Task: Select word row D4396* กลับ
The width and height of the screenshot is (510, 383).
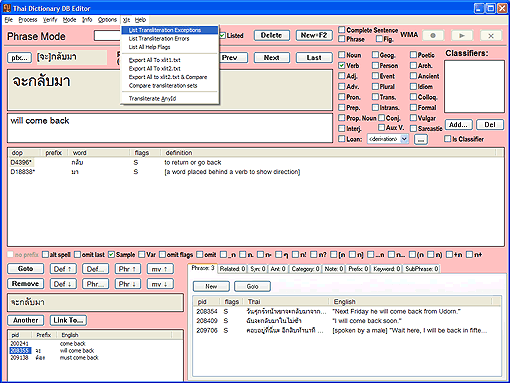Action: tap(256, 163)
